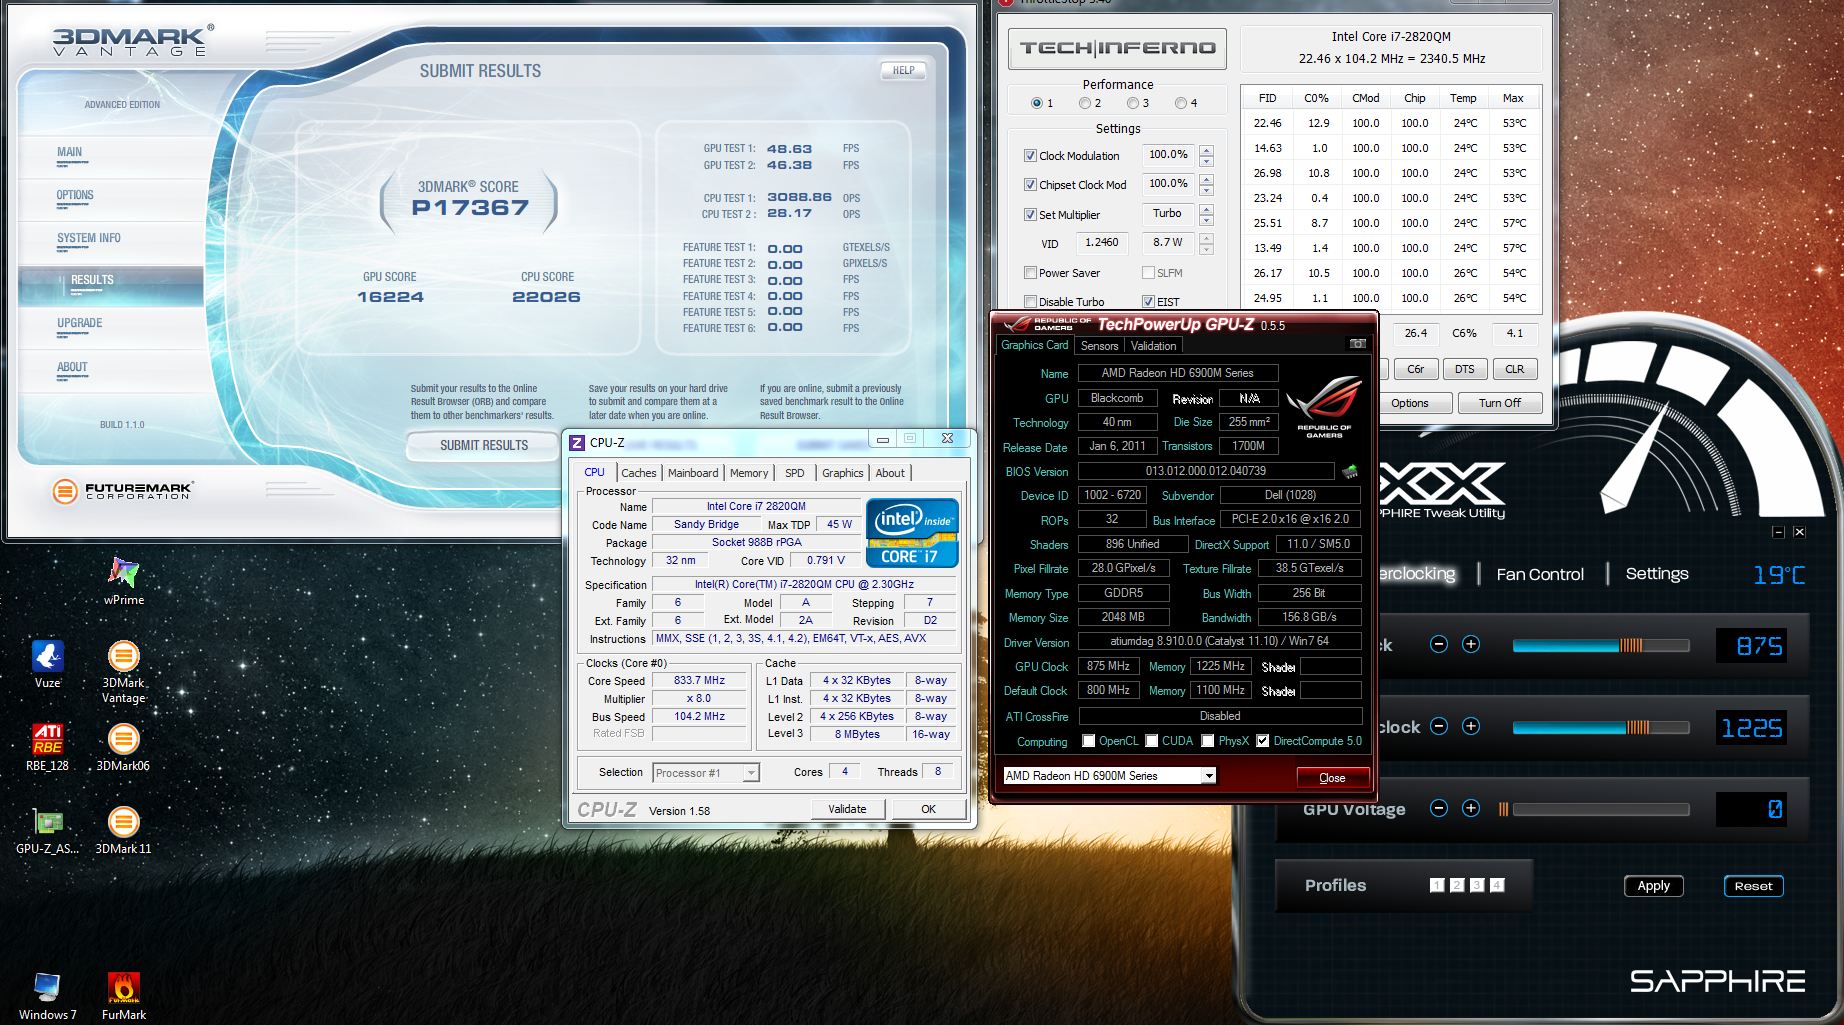Click Apply button in Sapphire TriXX
The height and width of the screenshot is (1025, 1844).
click(x=1653, y=886)
